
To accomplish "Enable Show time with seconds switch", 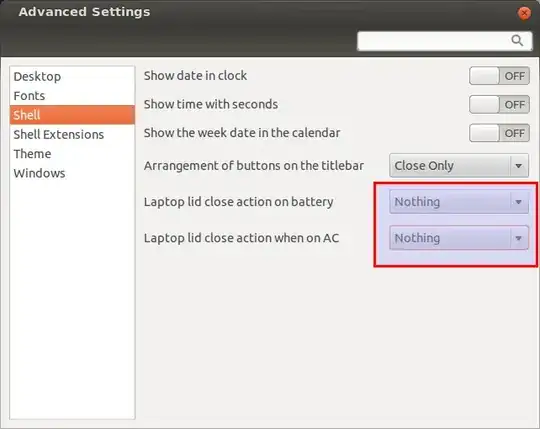I will click(x=499, y=104).
